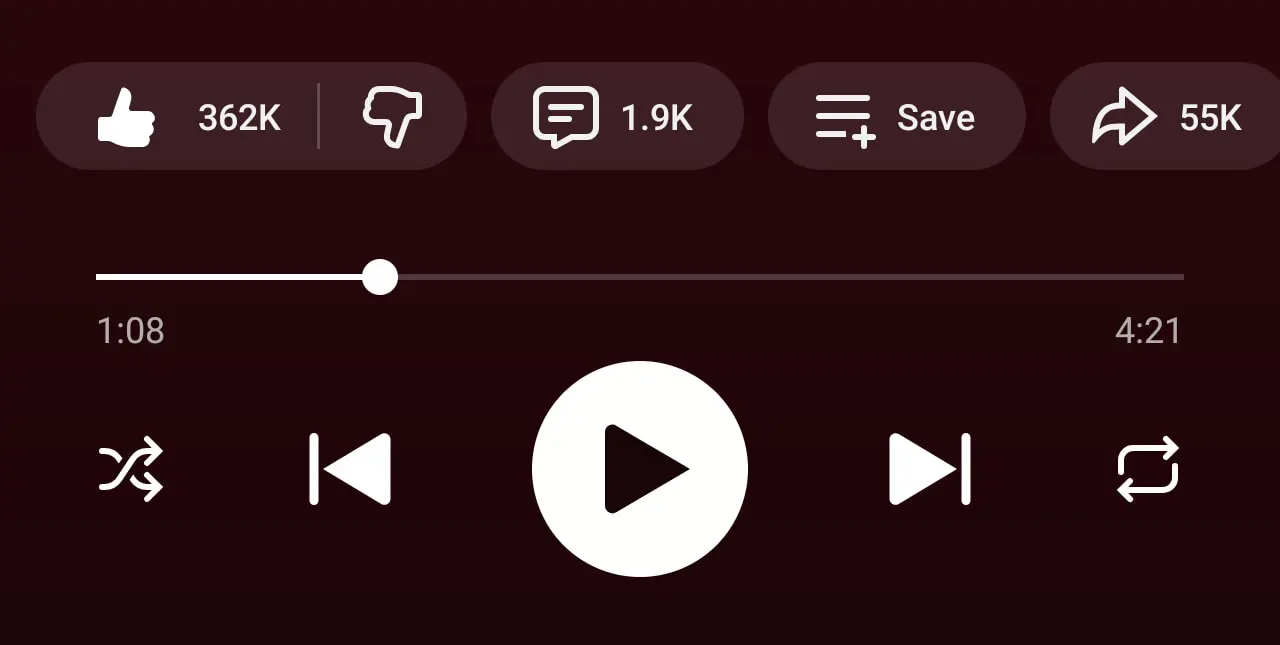The width and height of the screenshot is (1280, 645).
Task: Click the 362K like count
Action: point(239,118)
